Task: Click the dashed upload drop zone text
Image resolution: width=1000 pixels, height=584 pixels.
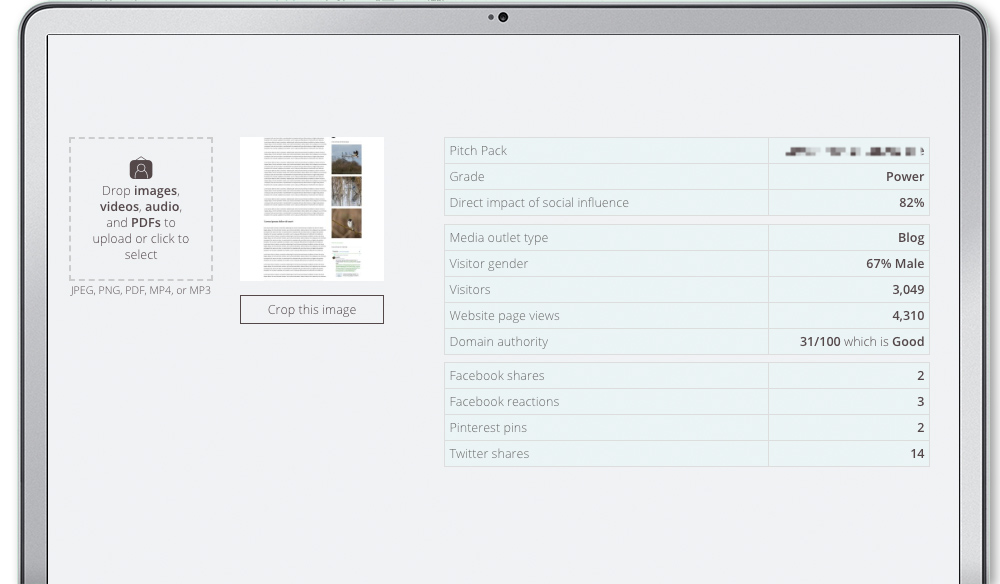Action: [141, 222]
